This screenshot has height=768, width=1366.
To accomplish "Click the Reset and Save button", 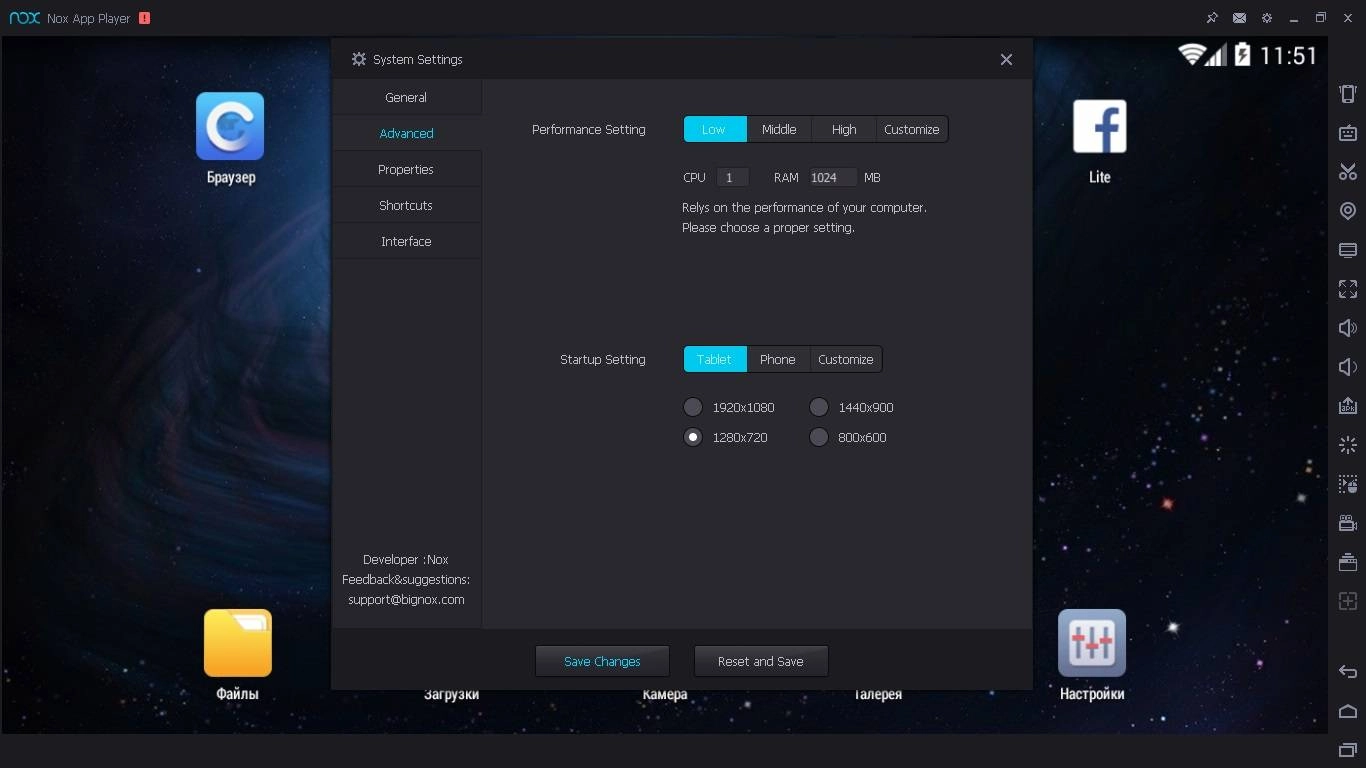I will [x=761, y=661].
